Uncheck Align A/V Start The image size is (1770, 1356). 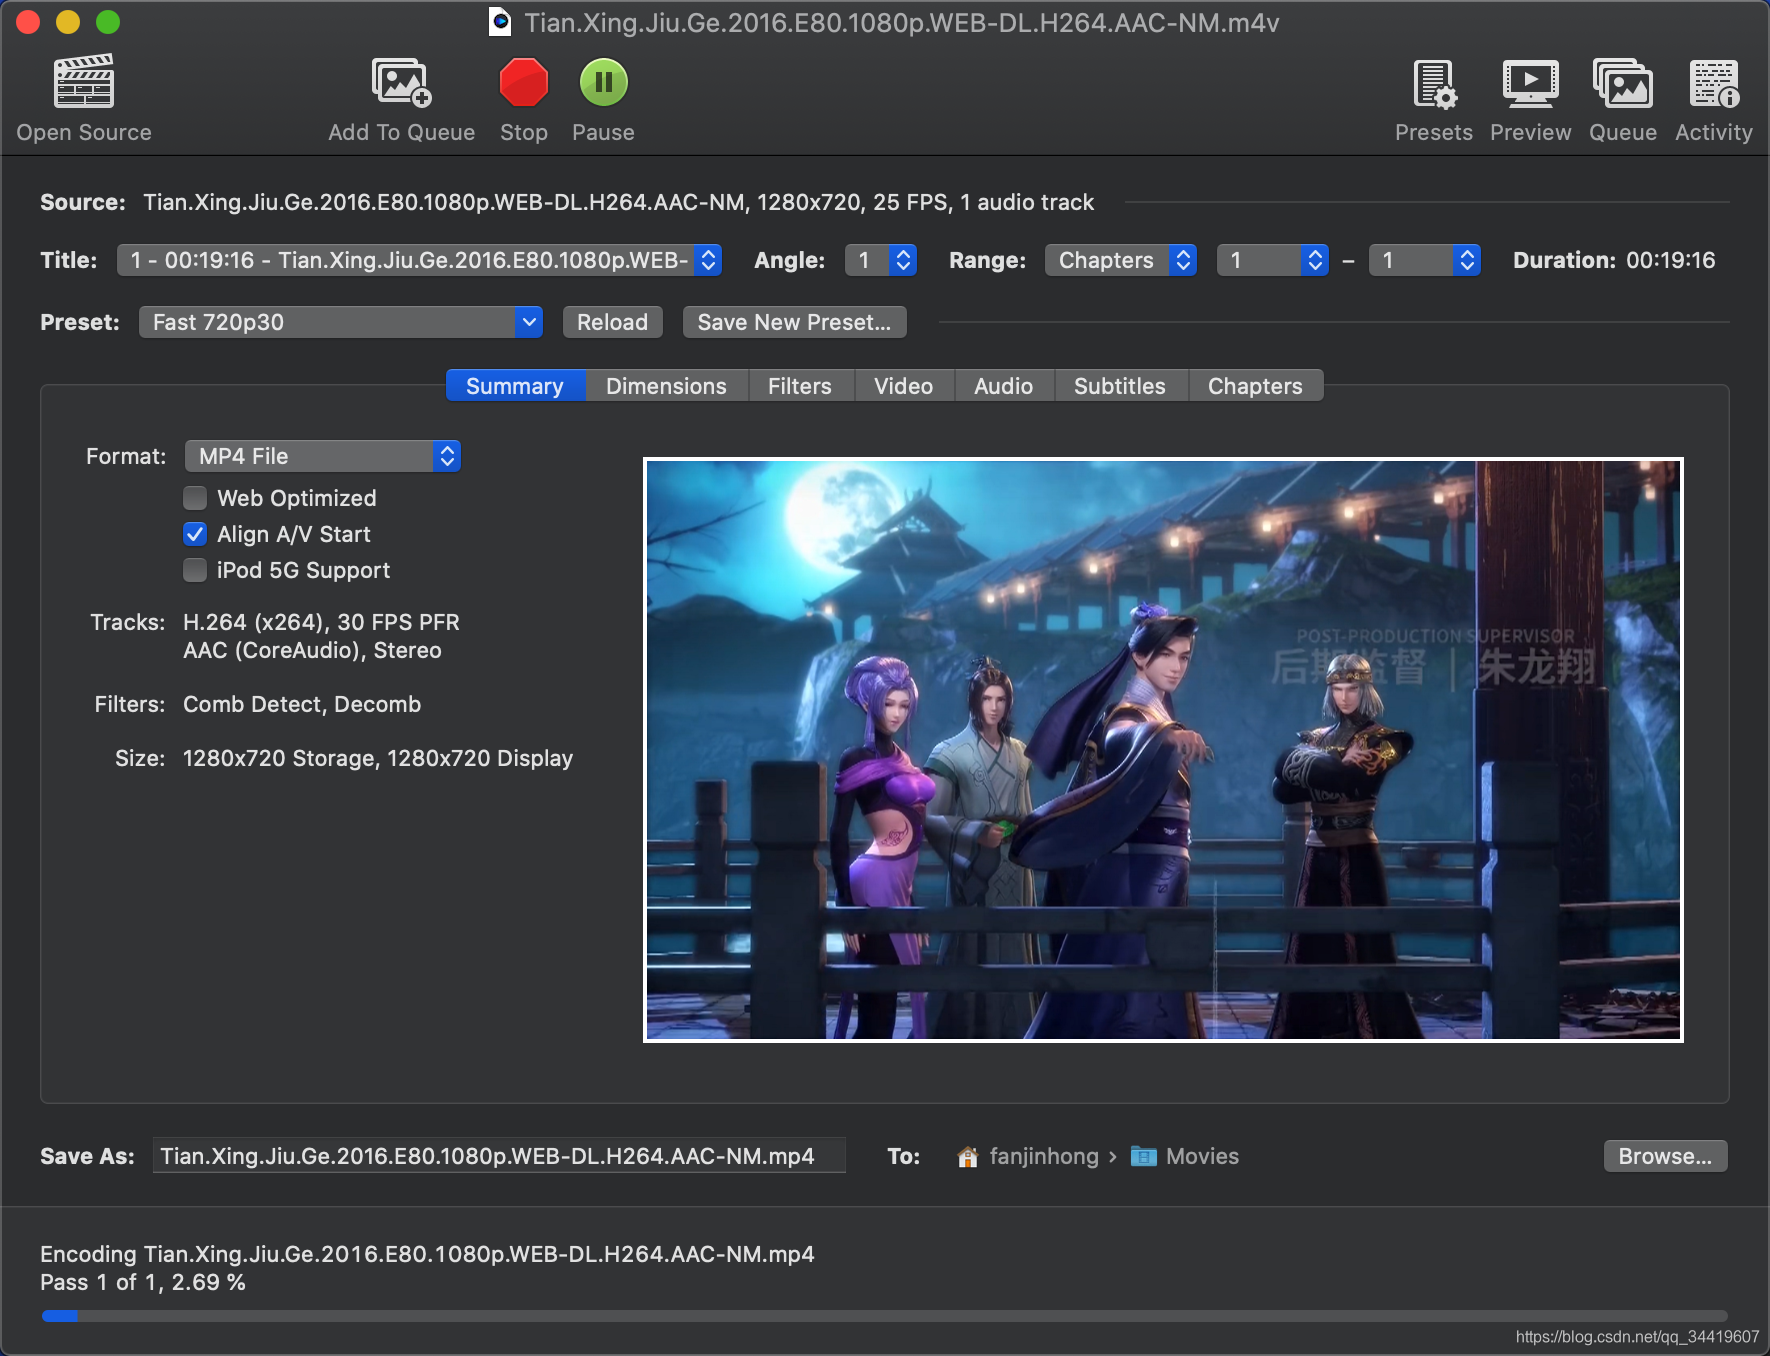pyautogui.click(x=195, y=534)
